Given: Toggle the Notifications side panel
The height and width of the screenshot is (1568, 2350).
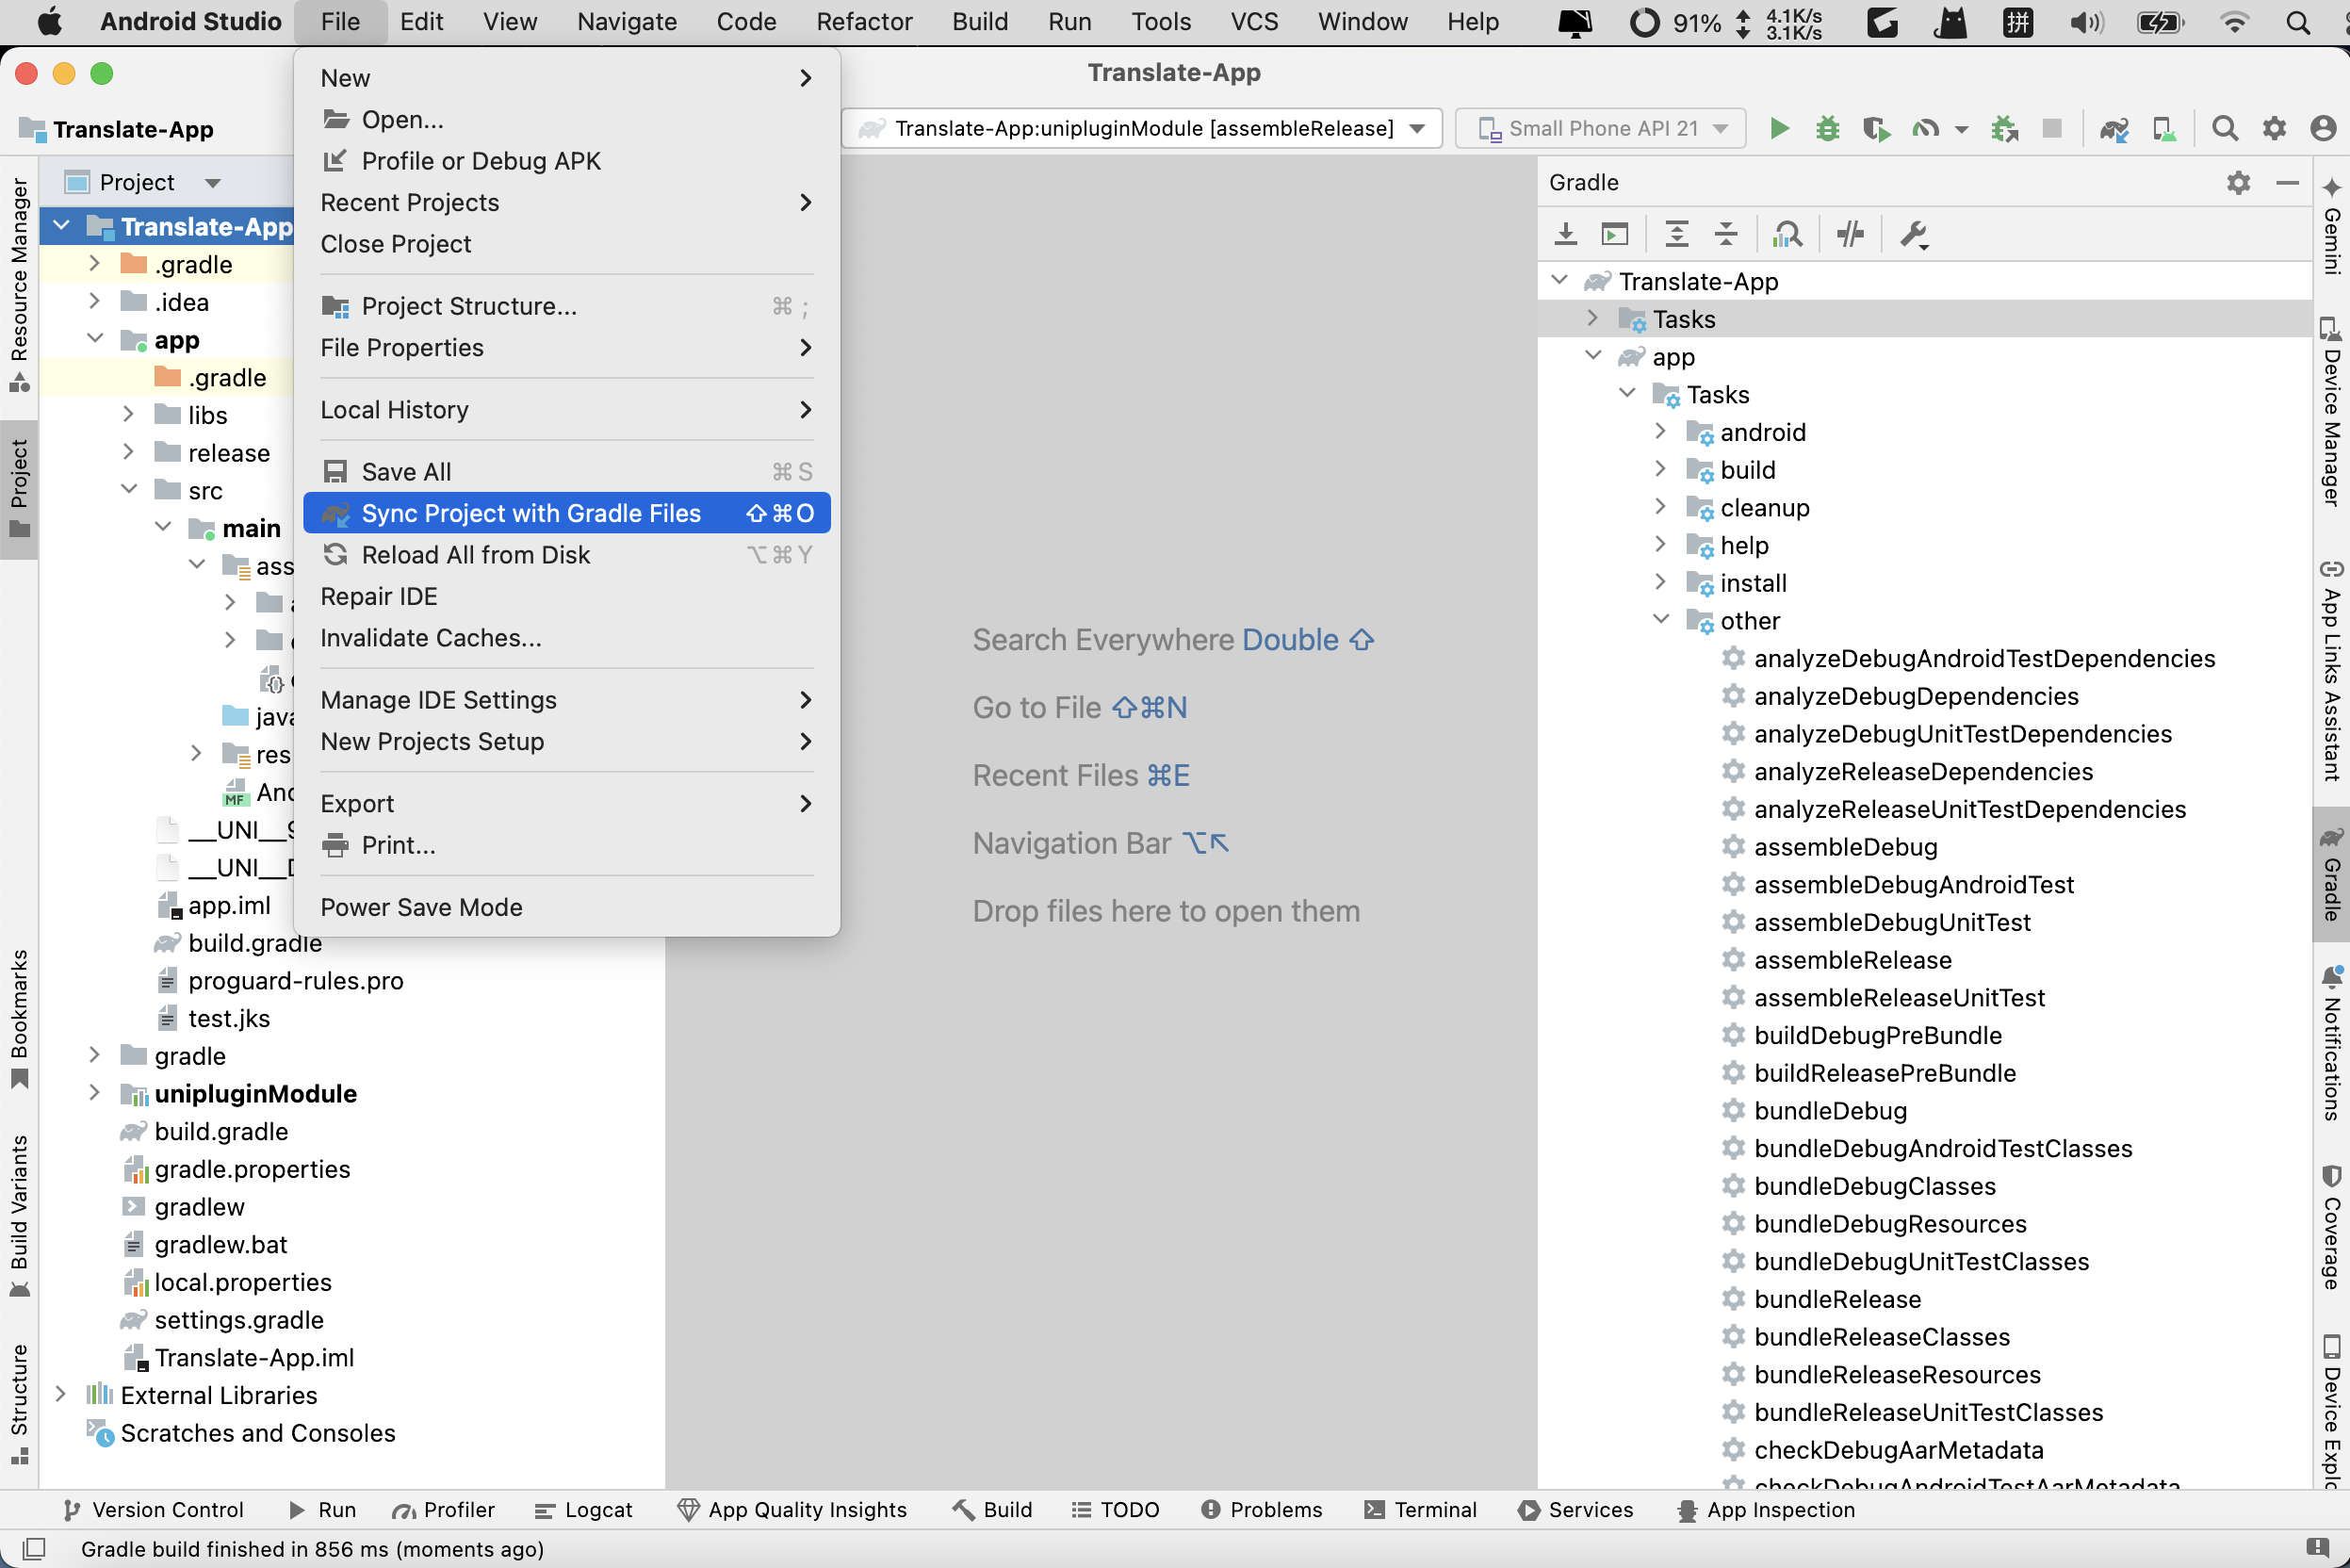Looking at the screenshot, I should pos(2332,1044).
